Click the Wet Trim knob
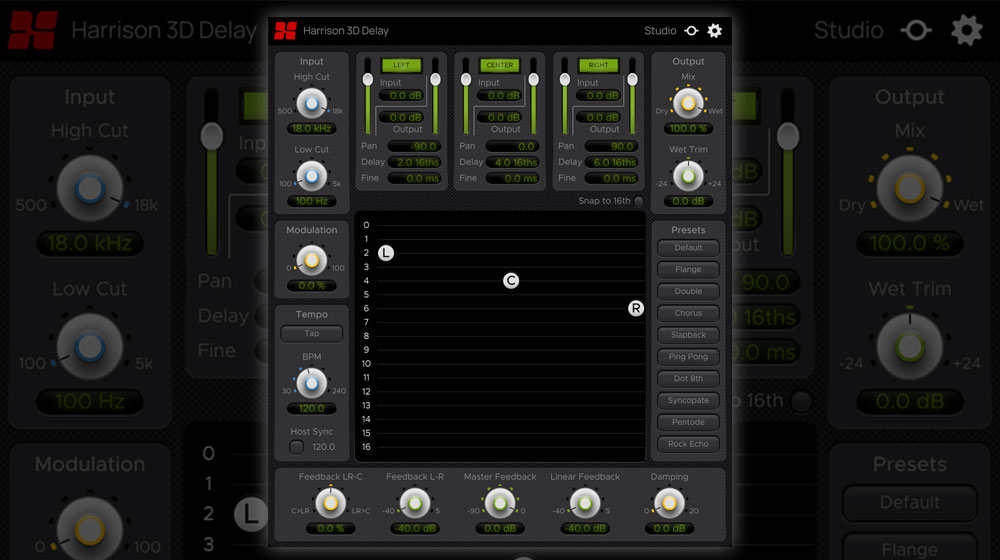The image size is (1000, 560). [688, 176]
